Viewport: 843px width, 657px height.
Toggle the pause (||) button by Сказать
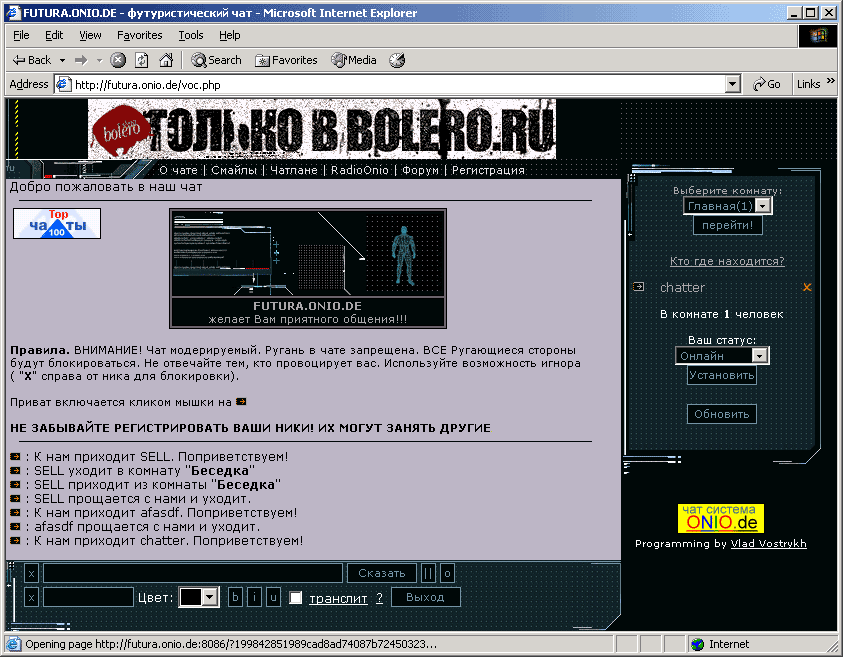coord(428,573)
